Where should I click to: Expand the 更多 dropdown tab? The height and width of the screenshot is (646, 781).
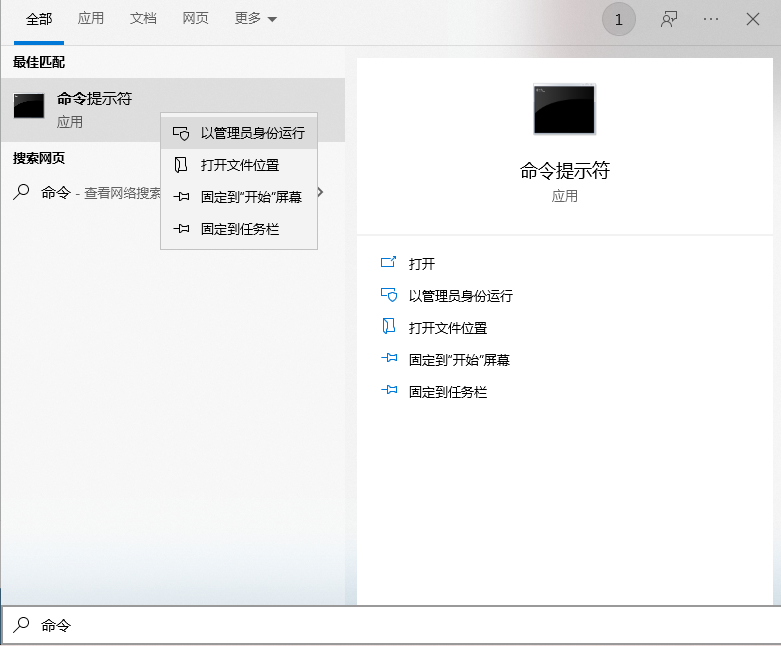point(255,19)
